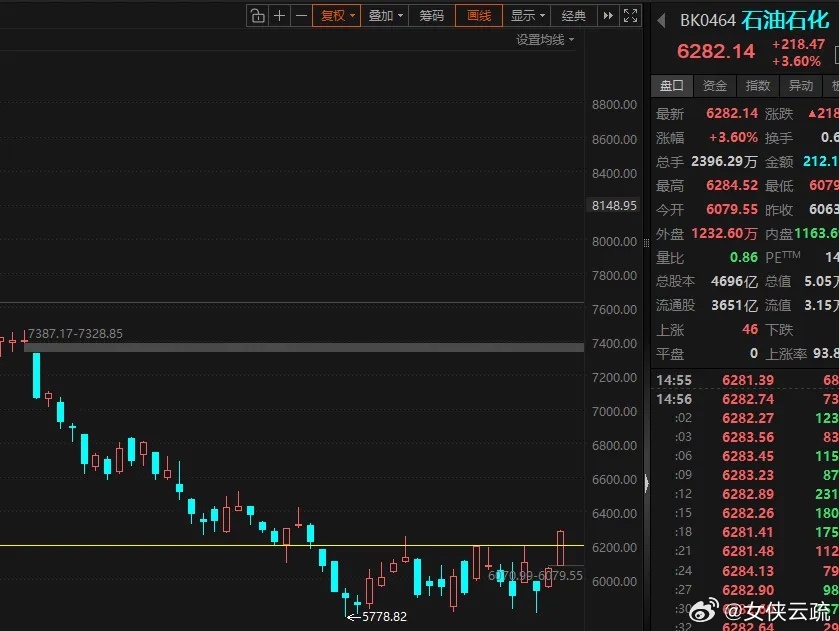
Task: Click the double-arrow more tools icon
Action: (x=608, y=16)
